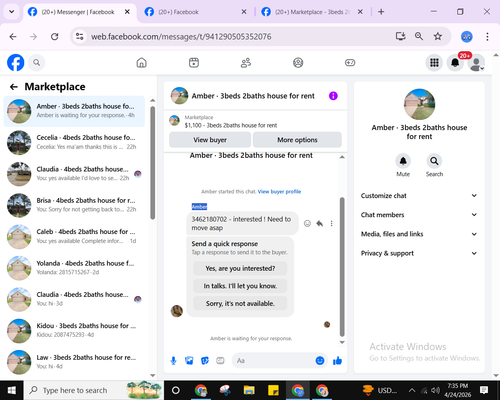
Task: Expand Customize chat section
Action: 419,196
